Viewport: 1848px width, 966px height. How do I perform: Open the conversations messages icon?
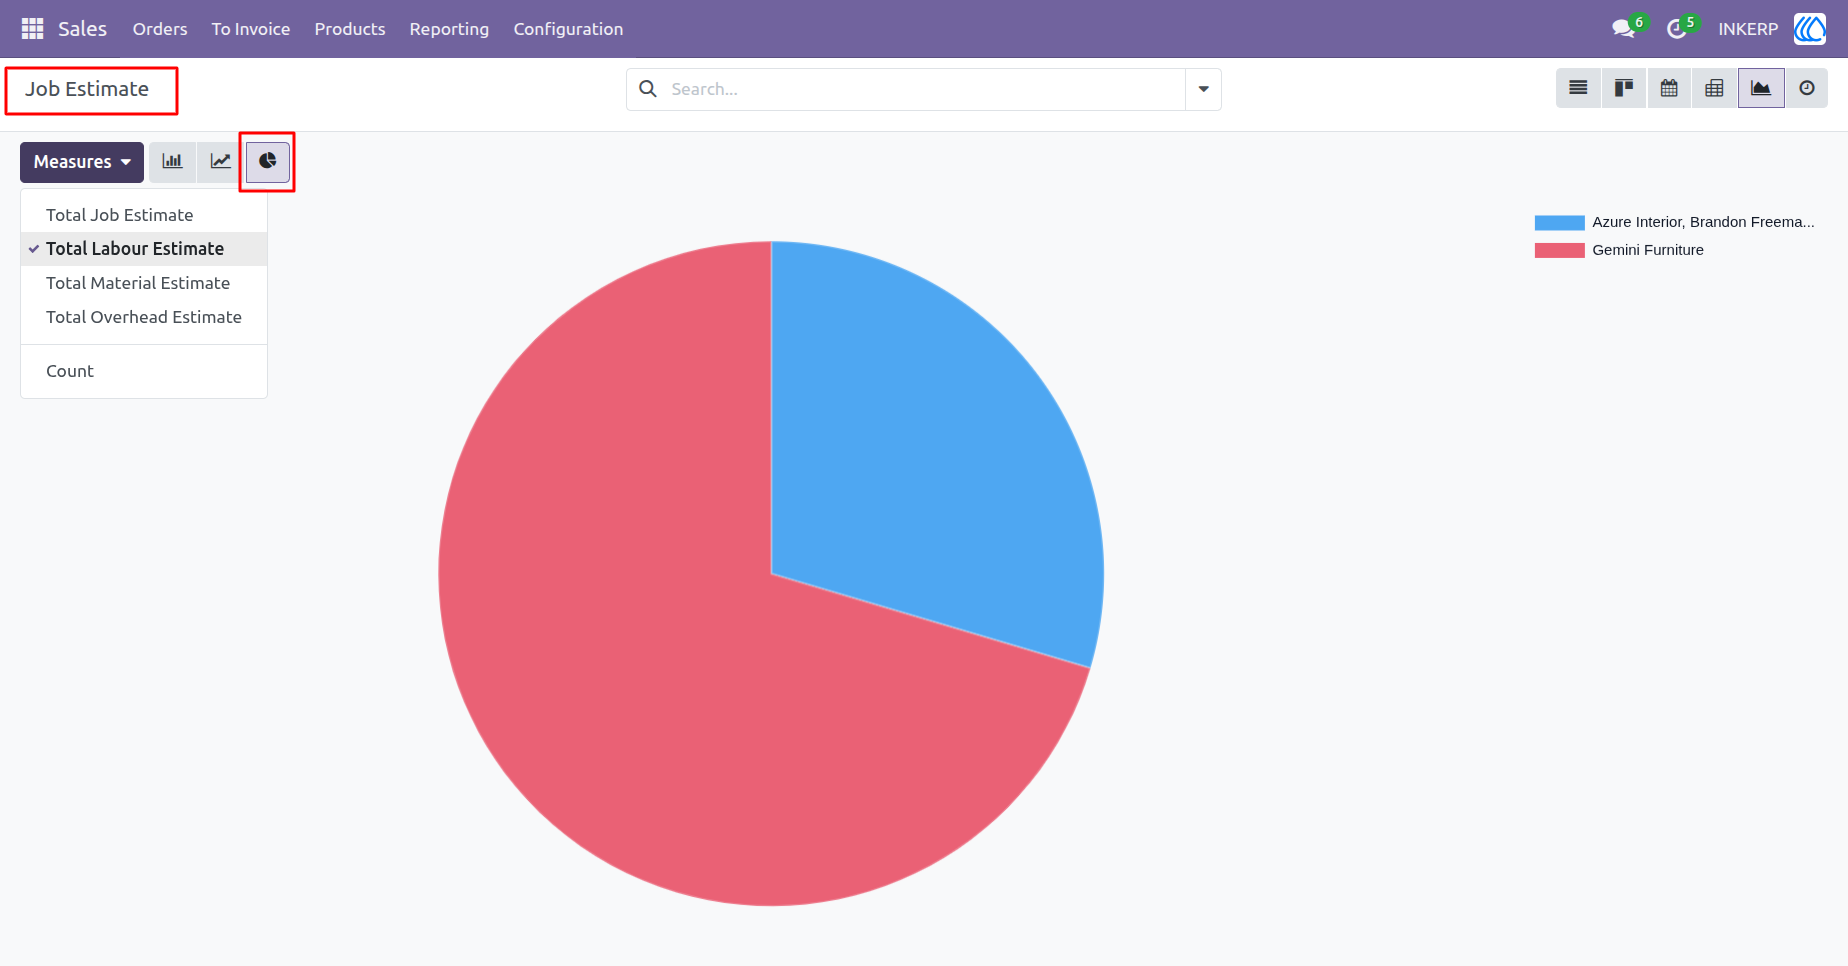pos(1624,29)
